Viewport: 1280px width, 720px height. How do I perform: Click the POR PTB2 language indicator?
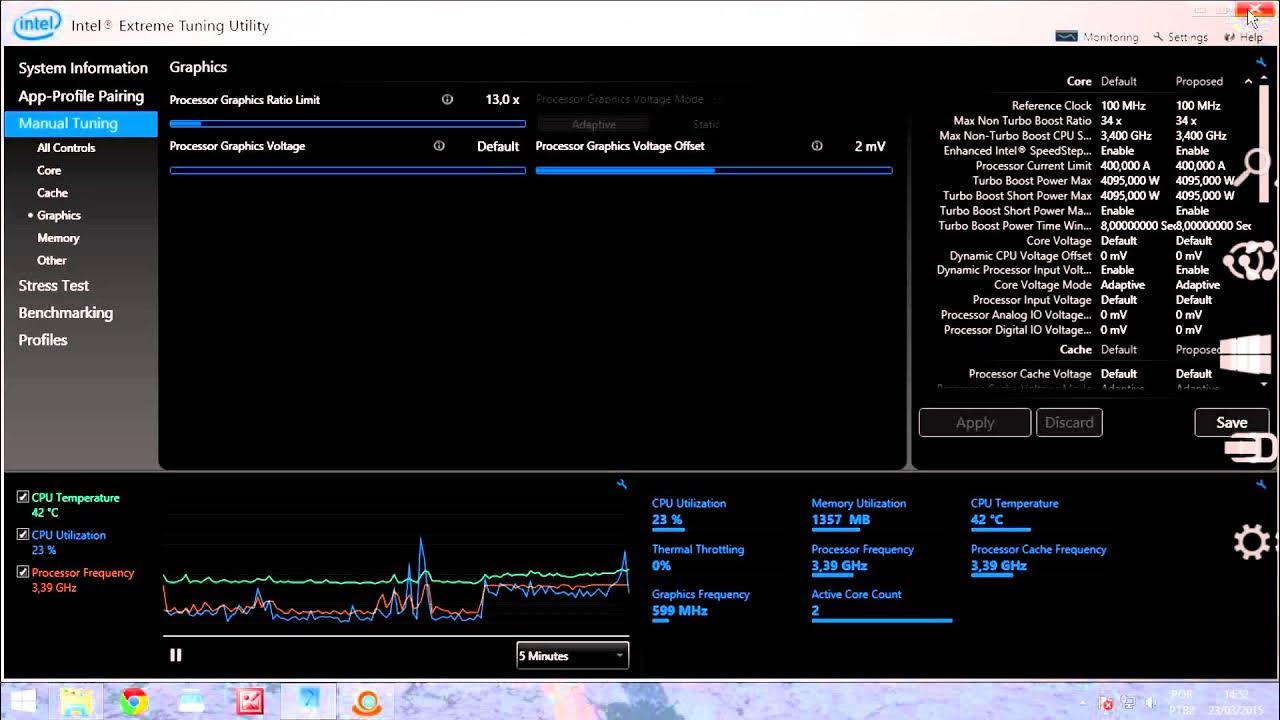tap(1182, 702)
